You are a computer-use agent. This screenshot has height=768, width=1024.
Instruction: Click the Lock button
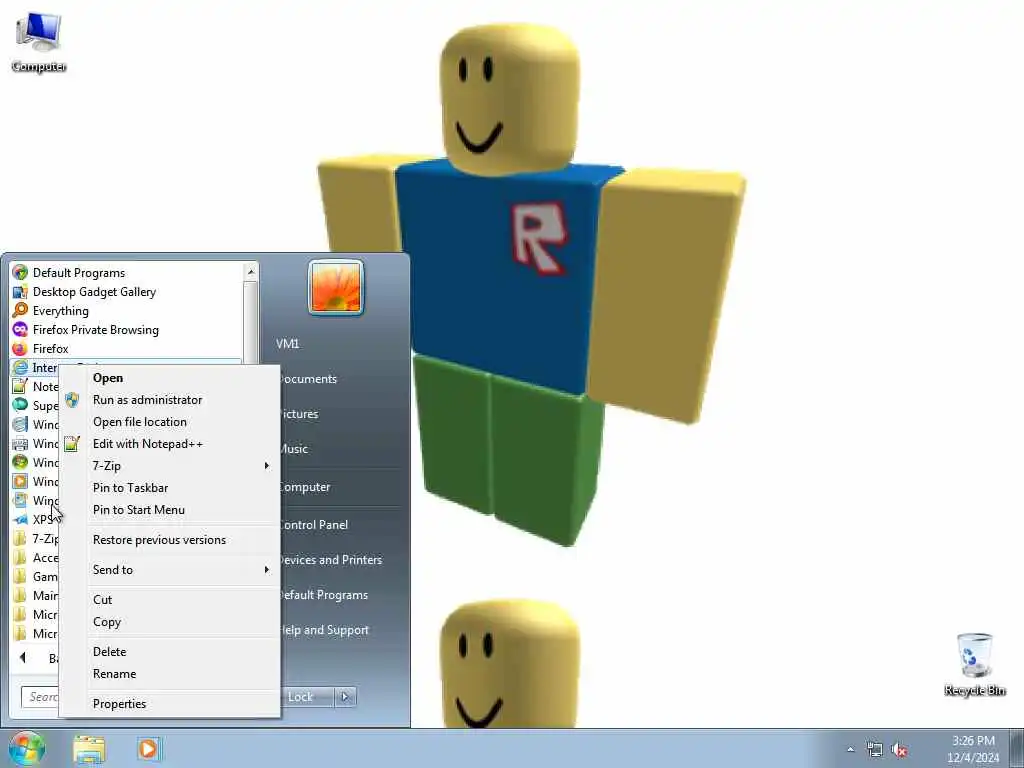pyautogui.click(x=307, y=697)
